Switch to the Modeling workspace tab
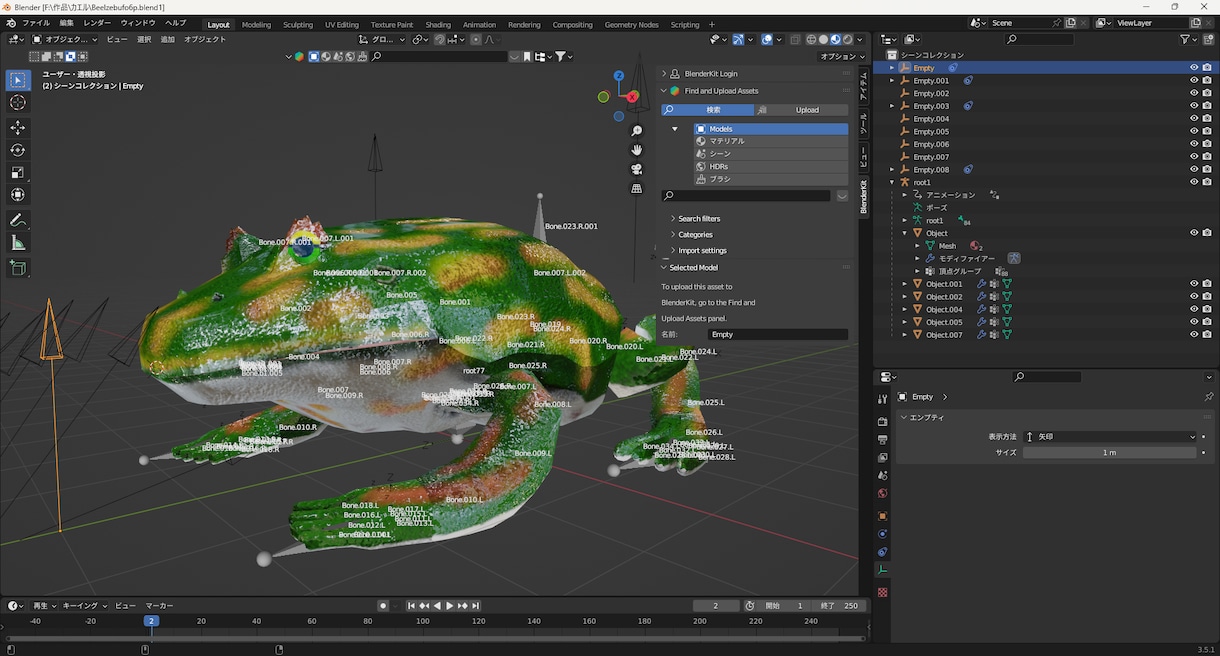Viewport: 1220px width, 656px height. coord(256,25)
